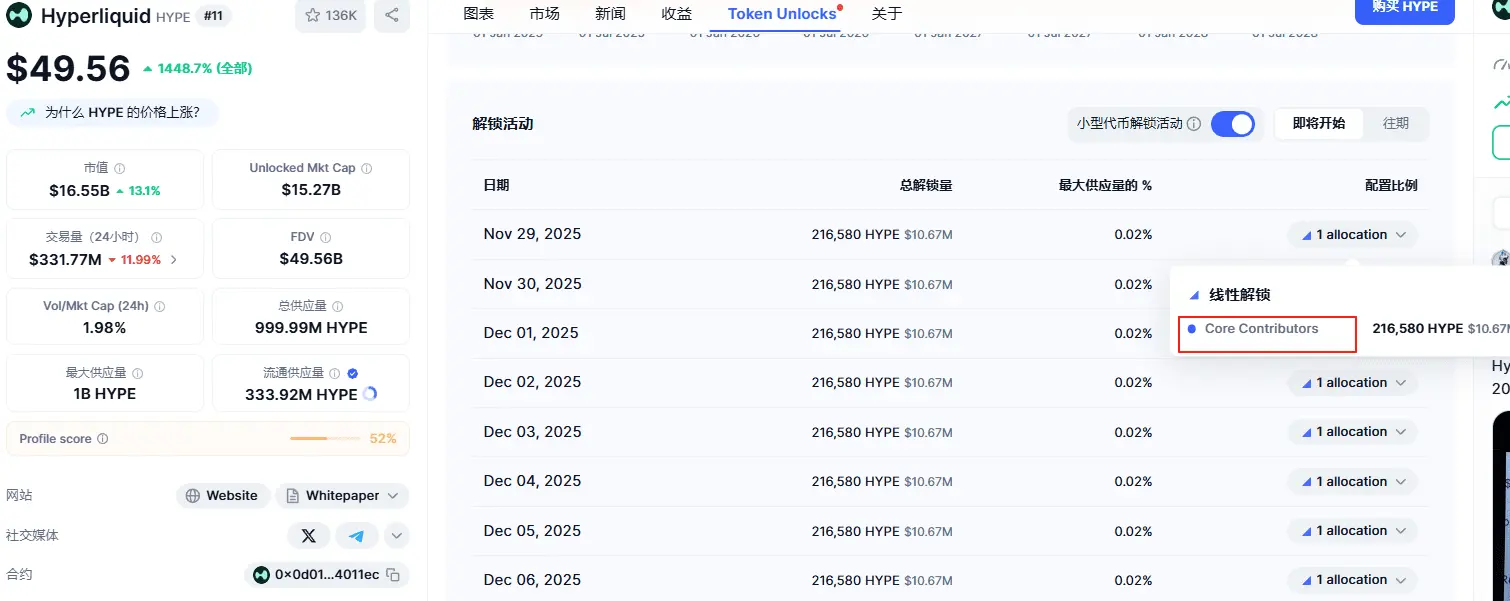Viewport: 1510px width, 601px height.
Task: Open the X social media link
Action: point(308,536)
